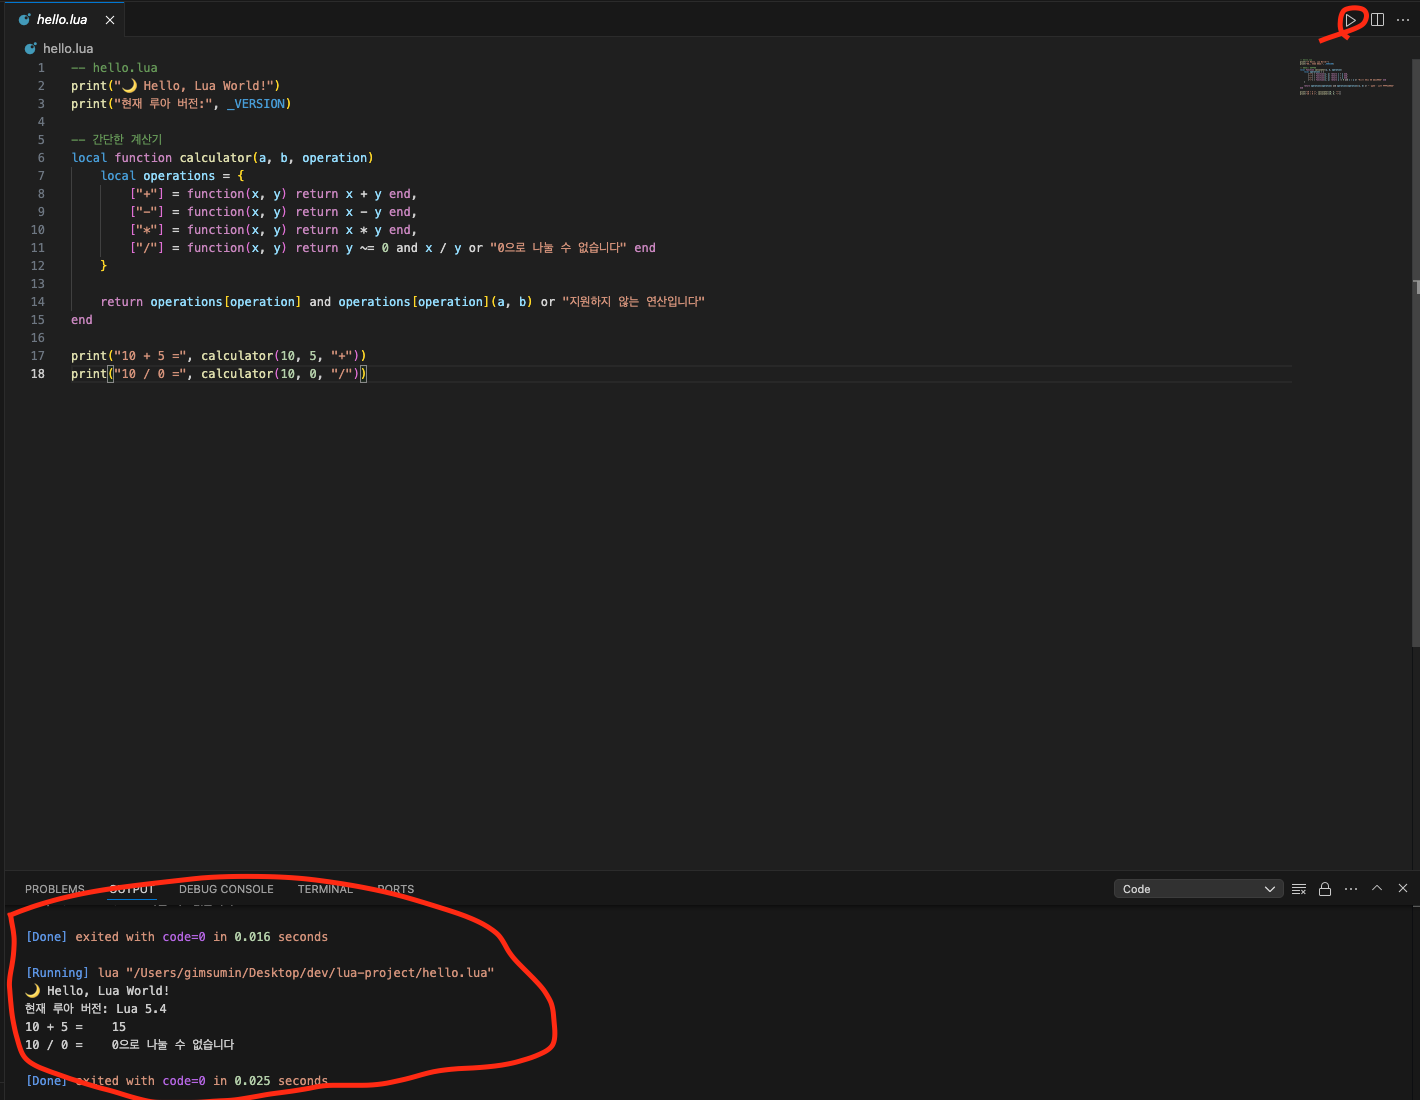Image resolution: width=1420 pixels, height=1100 pixels.
Task: Open panel more actions ellipsis
Action: [1351, 889]
